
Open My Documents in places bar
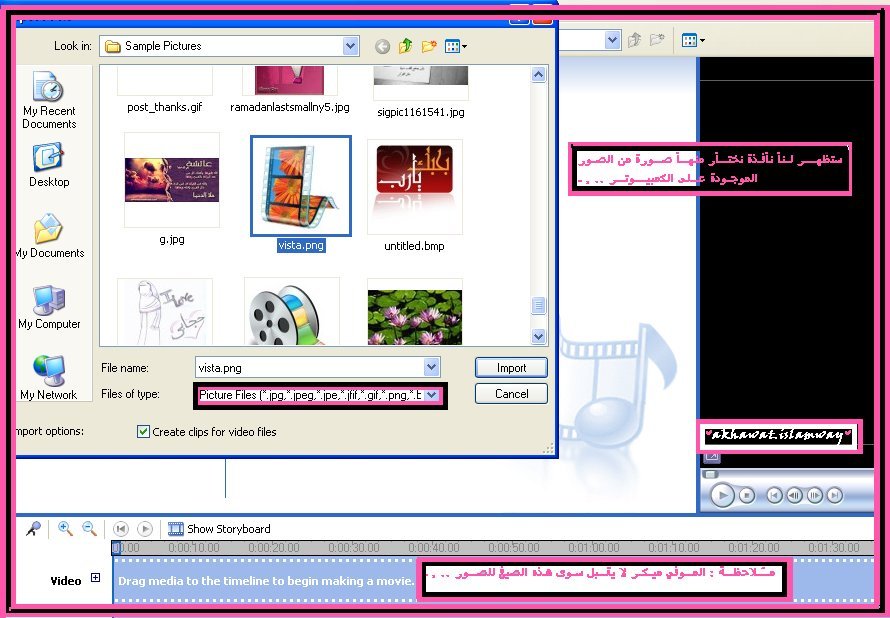(49, 236)
